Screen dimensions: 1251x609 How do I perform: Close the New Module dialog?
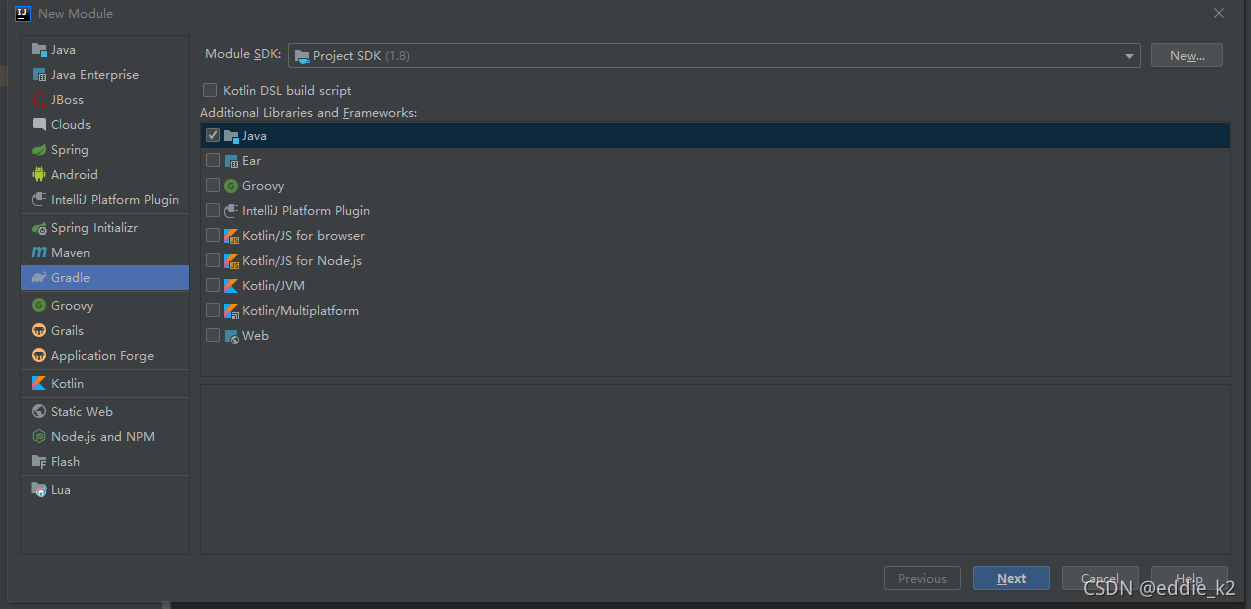pyautogui.click(x=1218, y=13)
